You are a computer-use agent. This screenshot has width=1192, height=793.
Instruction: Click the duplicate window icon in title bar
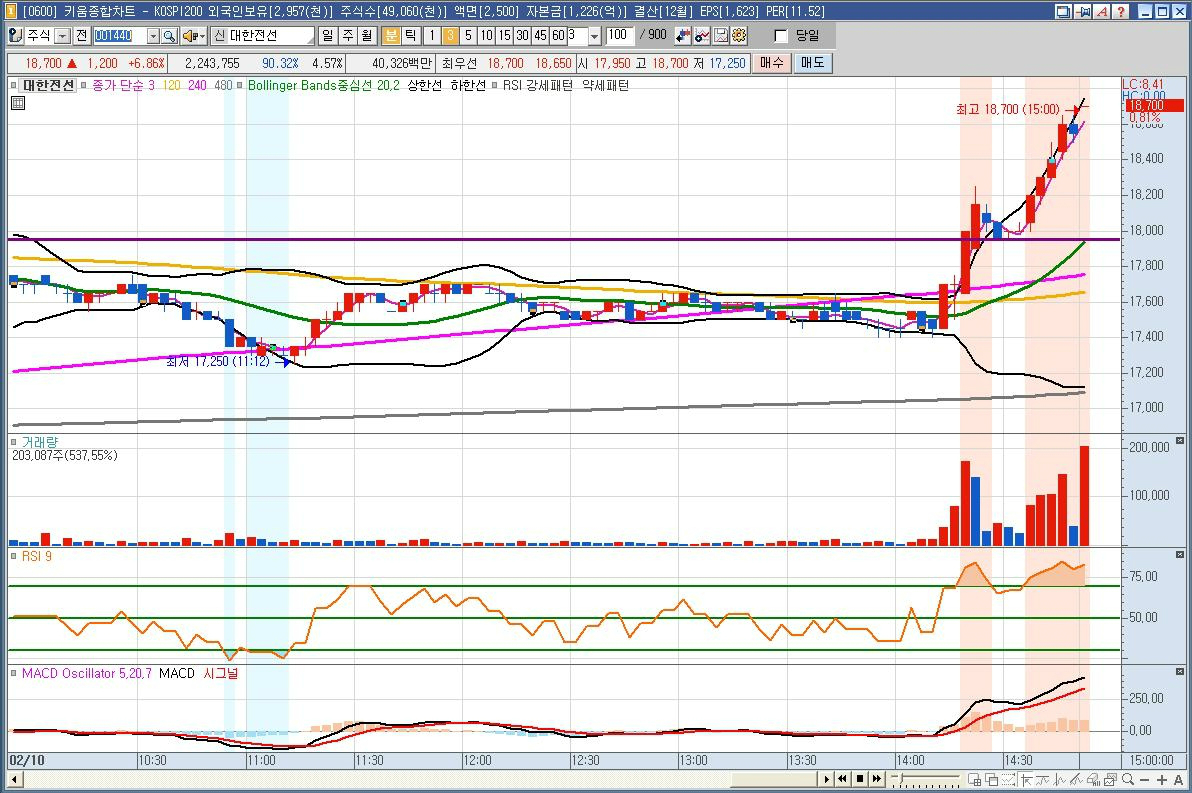click(x=1064, y=11)
